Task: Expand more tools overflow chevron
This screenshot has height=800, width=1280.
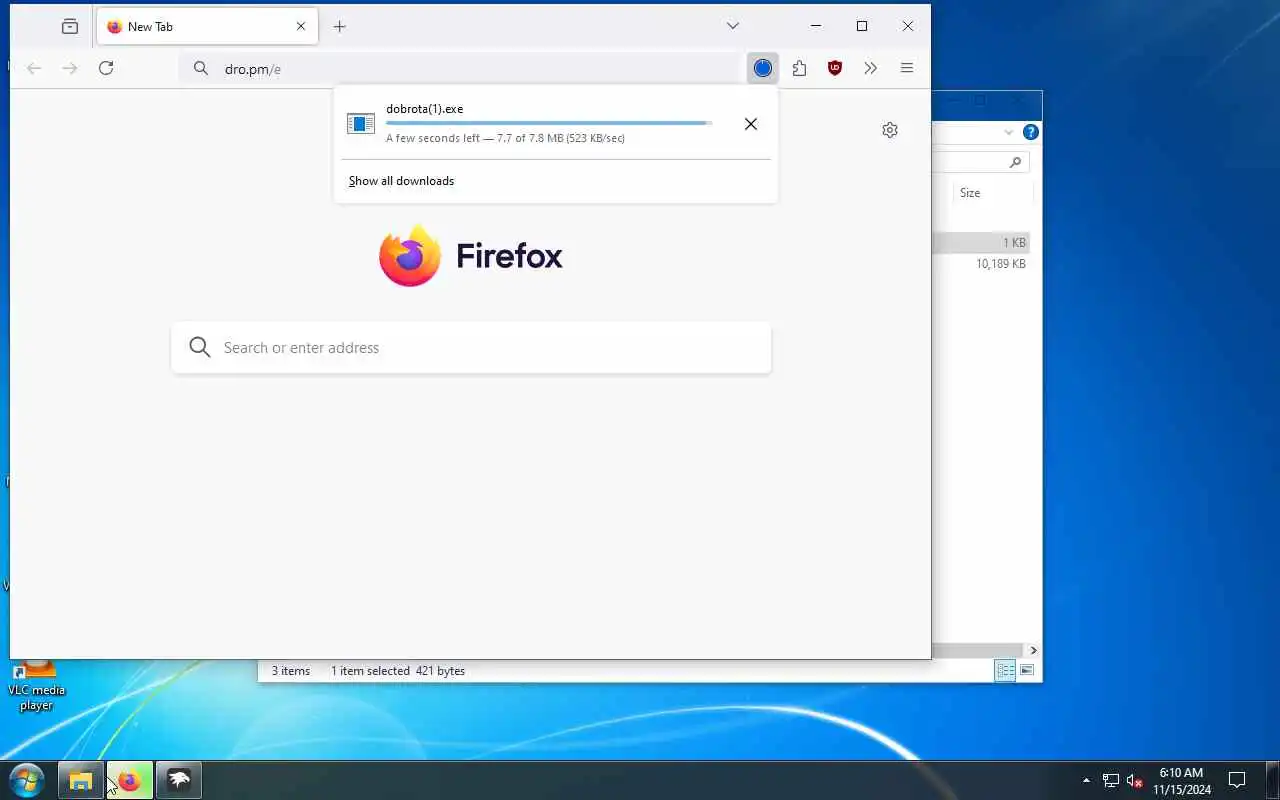Action: point(871,68)
